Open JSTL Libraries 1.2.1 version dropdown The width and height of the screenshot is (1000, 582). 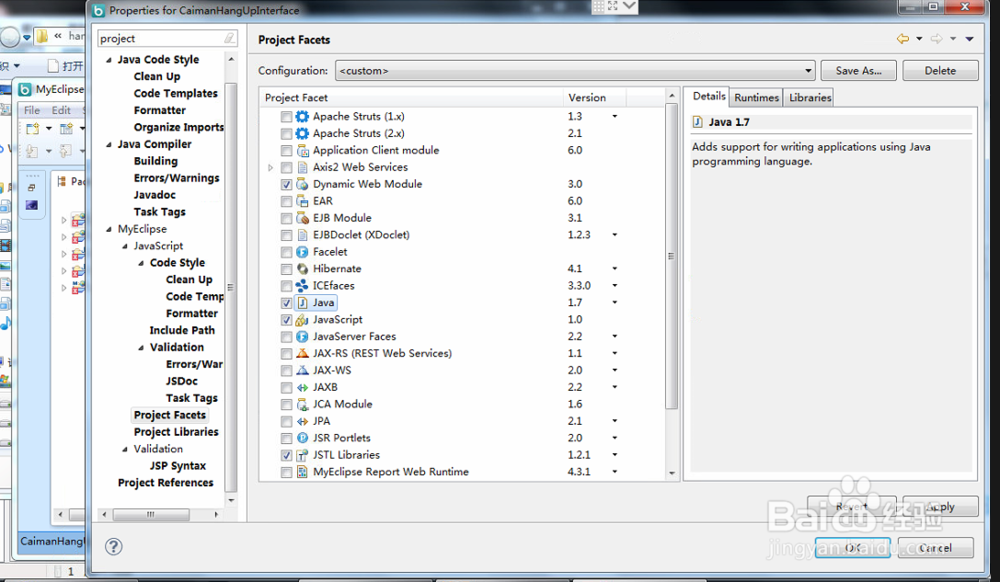pyautogui.click(x=615, y=455)
